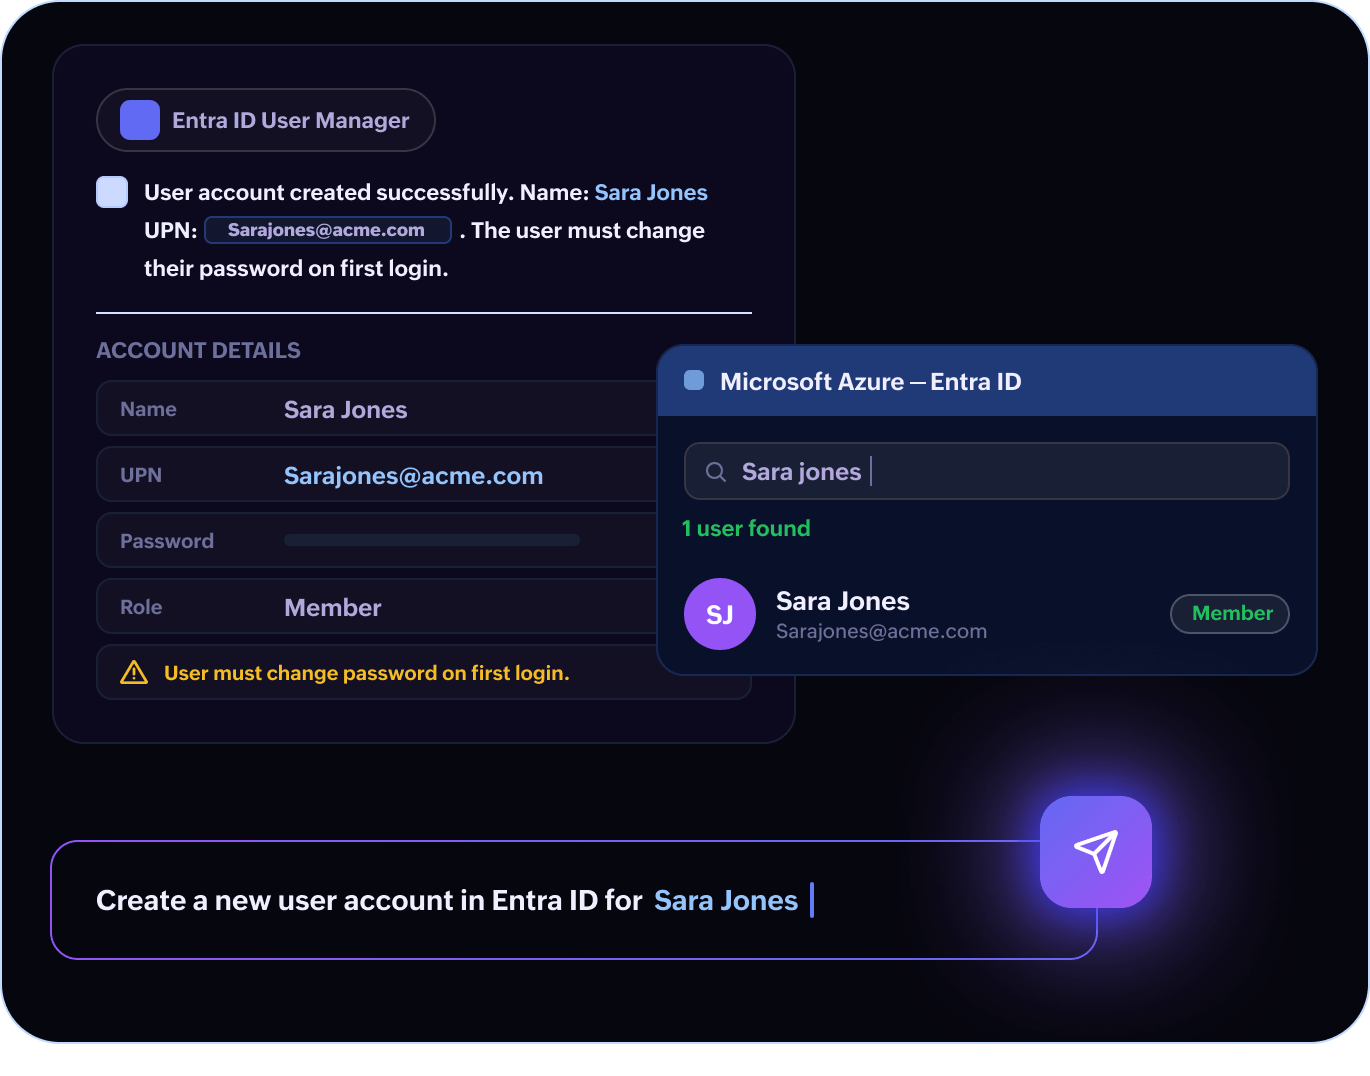
Task: Click the 1 user found status text
Action: pos(746,528)
